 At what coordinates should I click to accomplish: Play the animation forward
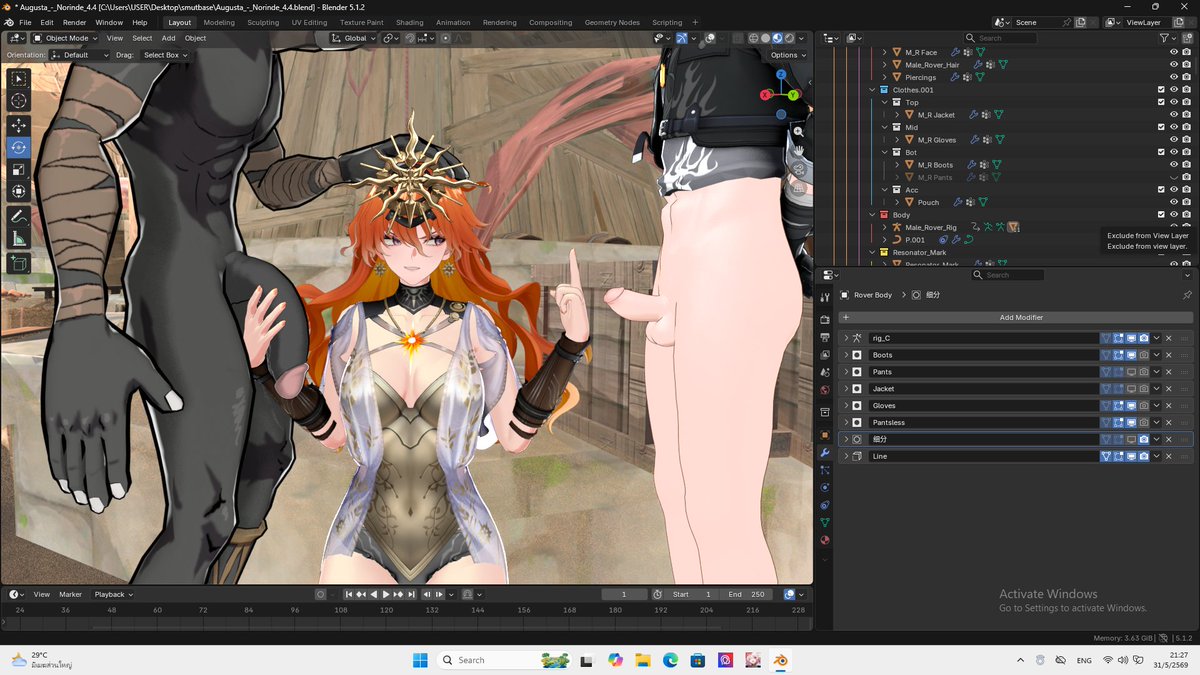click(x=386, y=594)
